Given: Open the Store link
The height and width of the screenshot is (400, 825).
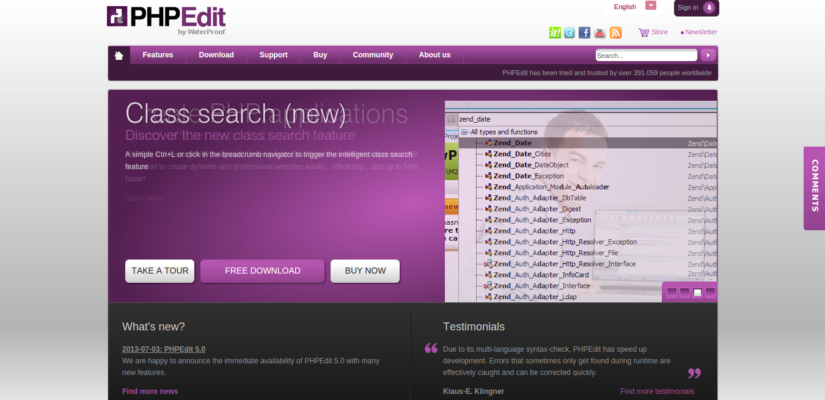Looking at the screenshot, I should point(659,32).
